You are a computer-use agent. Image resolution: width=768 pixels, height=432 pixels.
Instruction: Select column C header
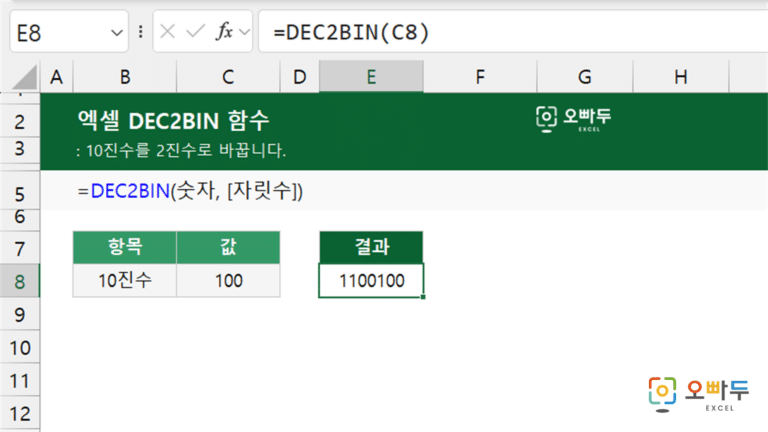(x=228, y=77)
